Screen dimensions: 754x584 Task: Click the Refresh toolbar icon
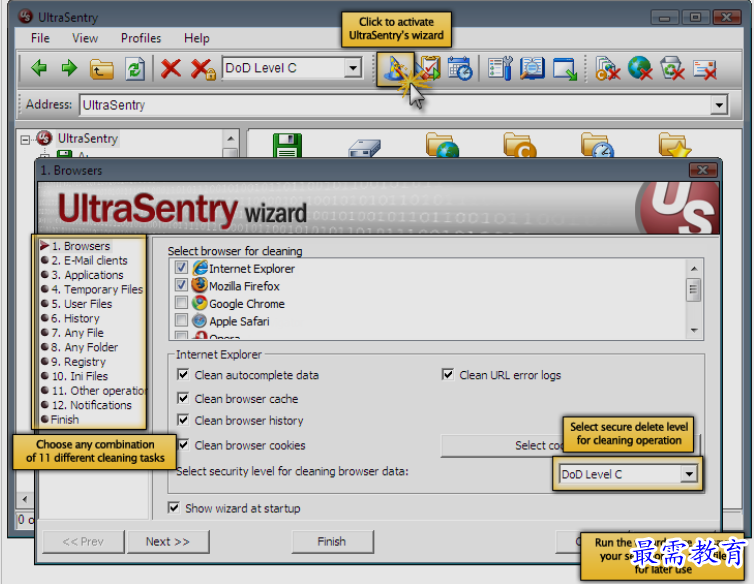135,69
